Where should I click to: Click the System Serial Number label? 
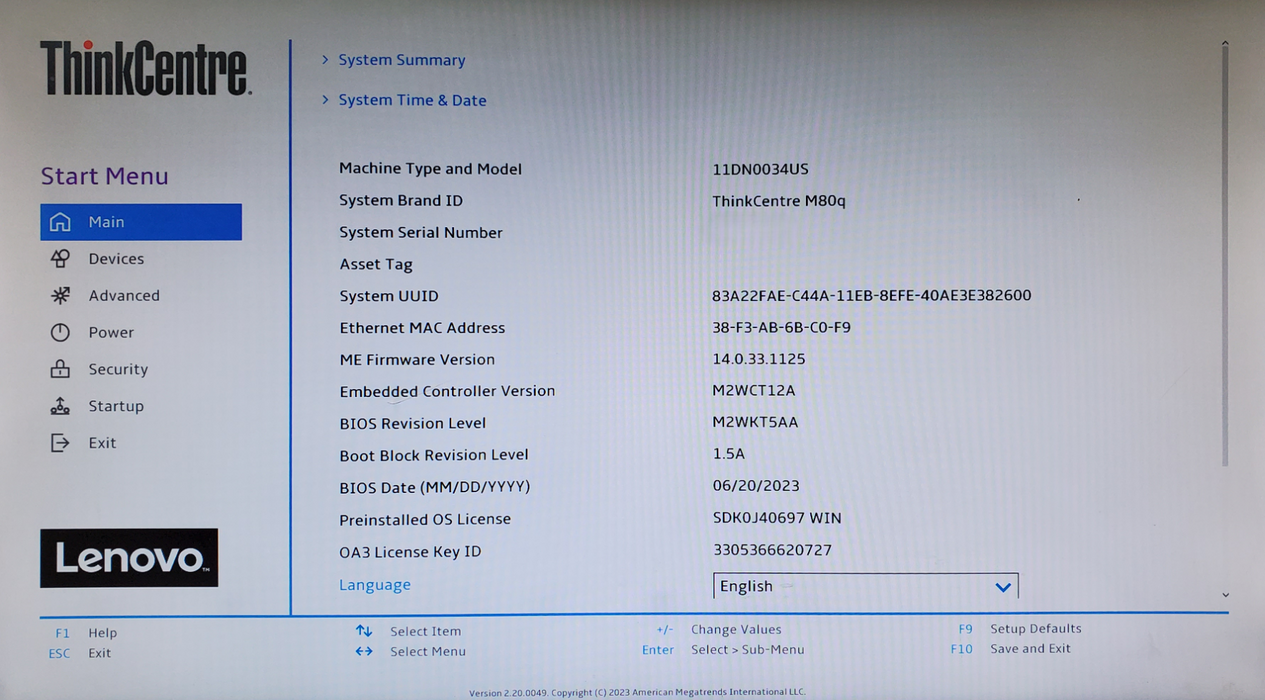click(x=421, y=233)
